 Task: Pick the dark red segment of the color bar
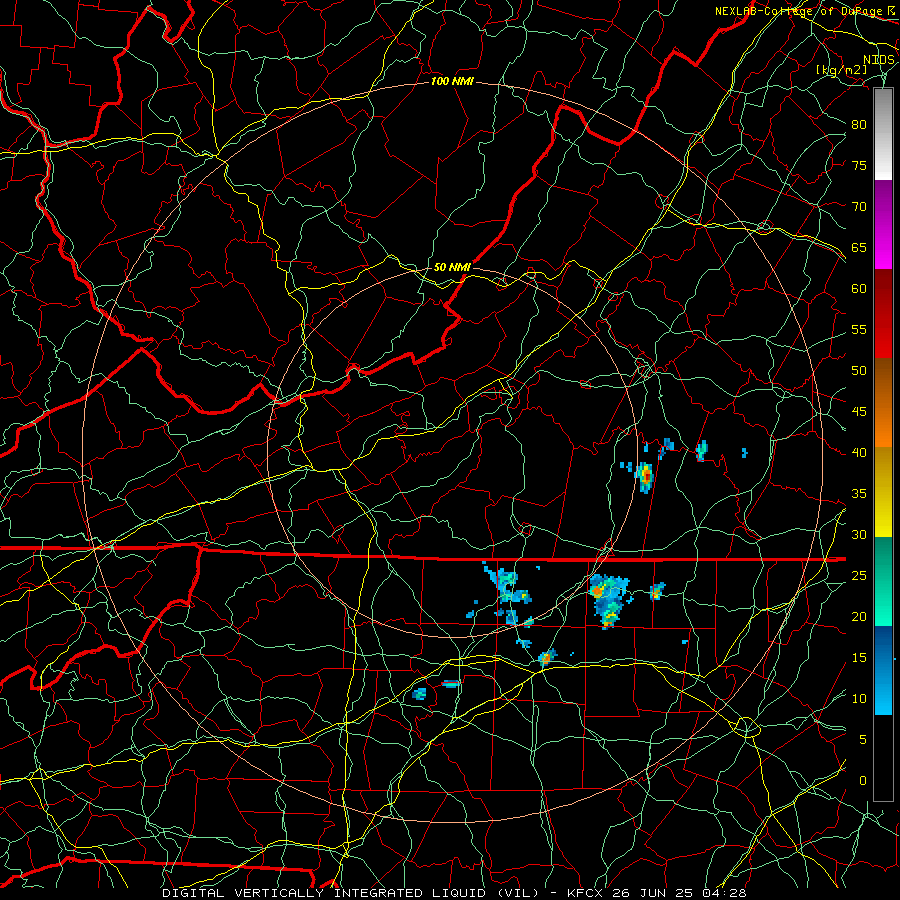tap(883, 314)
